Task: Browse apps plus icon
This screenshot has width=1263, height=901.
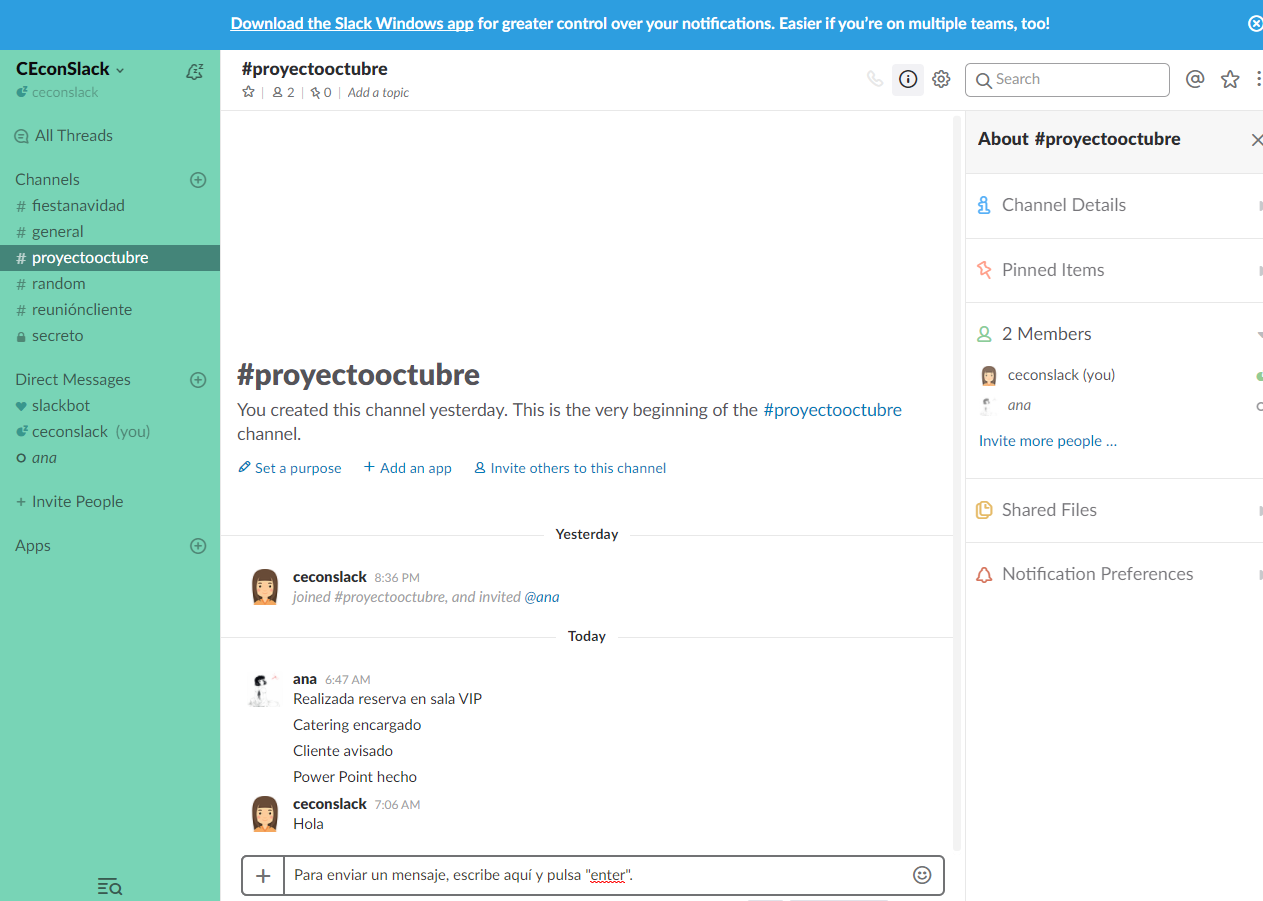Action: coord(198,546)
